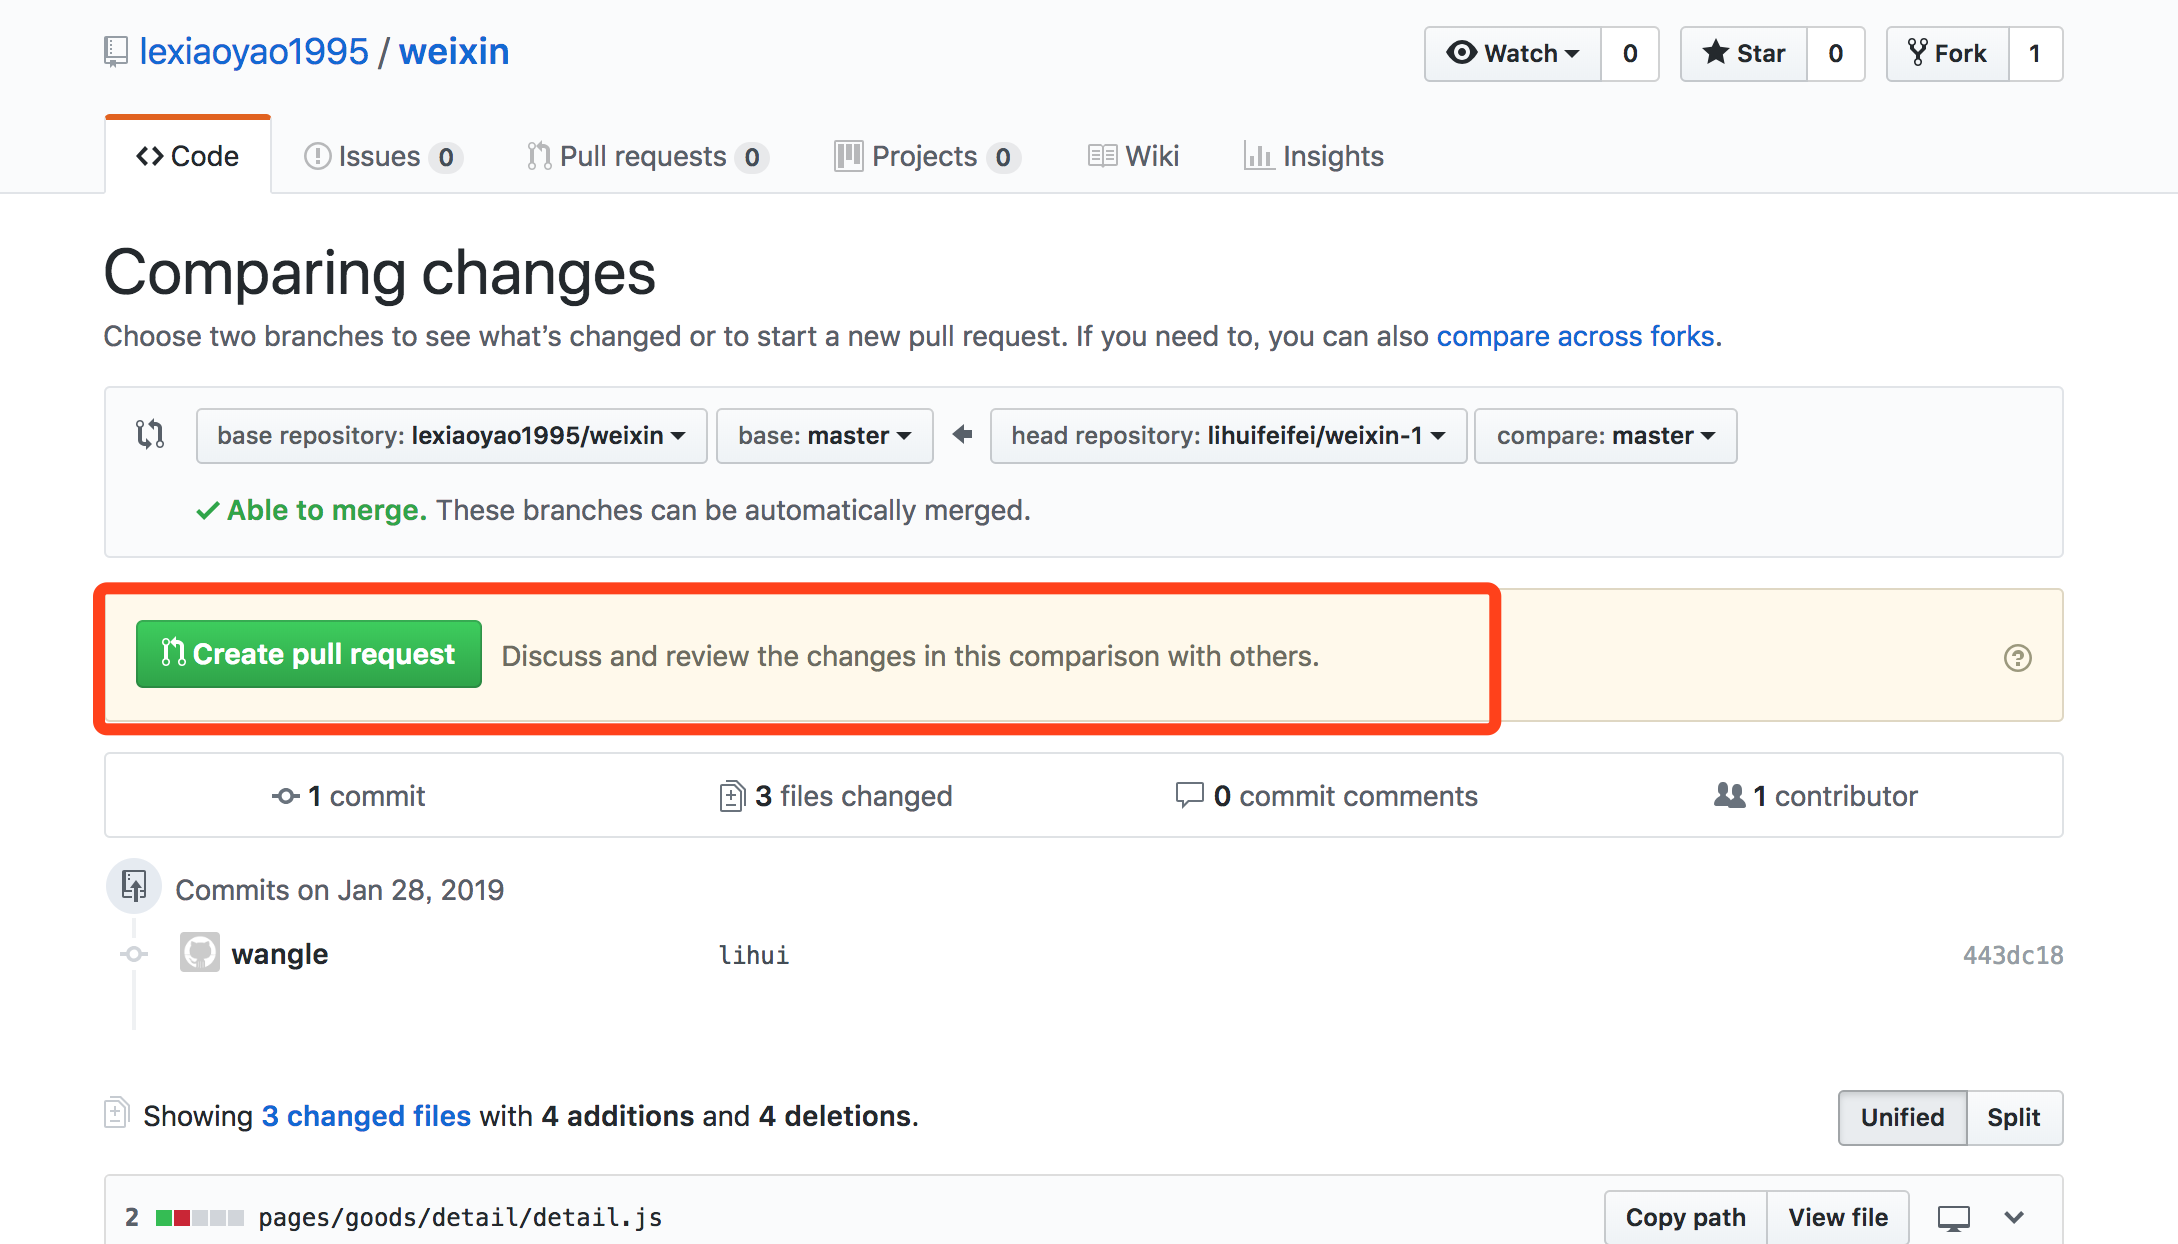Switch to the Wiki tab
The width and height of the screenshot is (2178, 1244).
(1134, 156)
